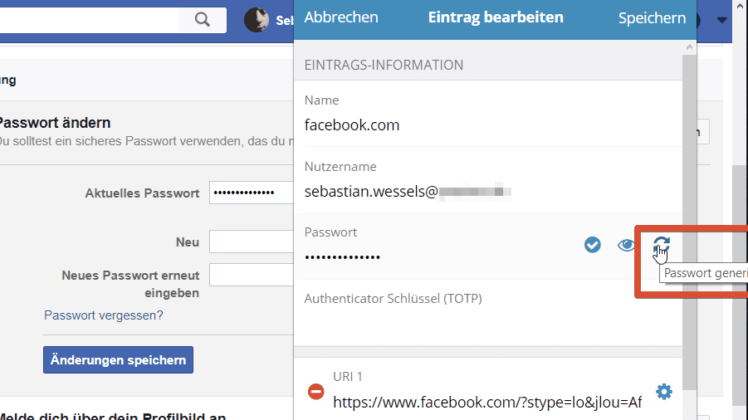Remove URI 1 with the red minus icon

pos(316,392)
